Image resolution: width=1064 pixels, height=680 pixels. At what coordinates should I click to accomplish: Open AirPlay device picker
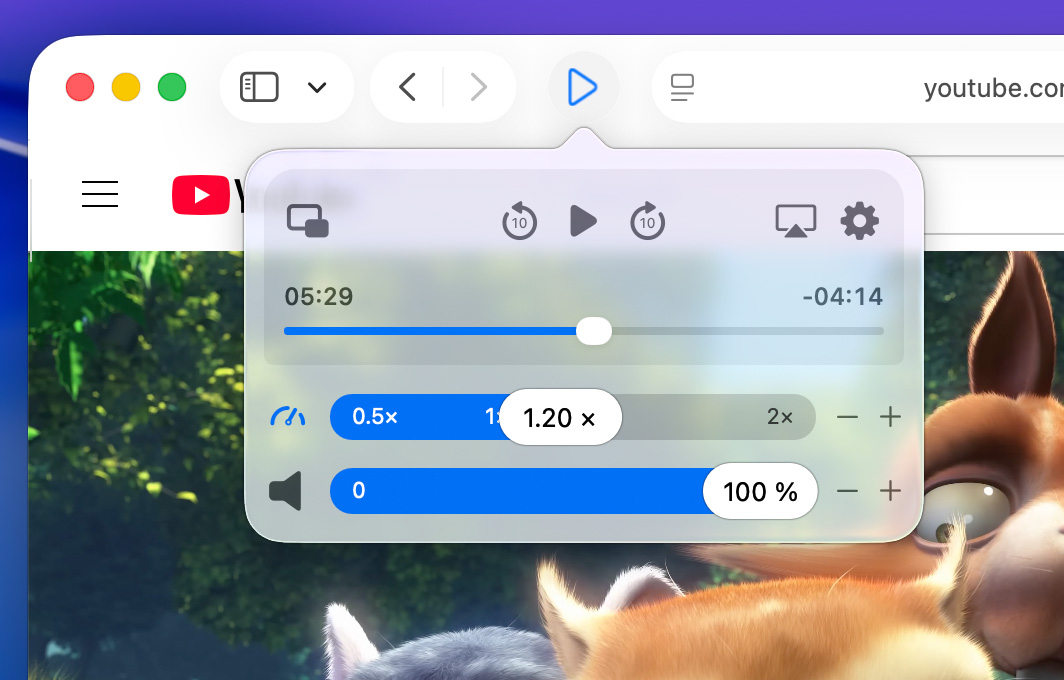tap(795, 221)
